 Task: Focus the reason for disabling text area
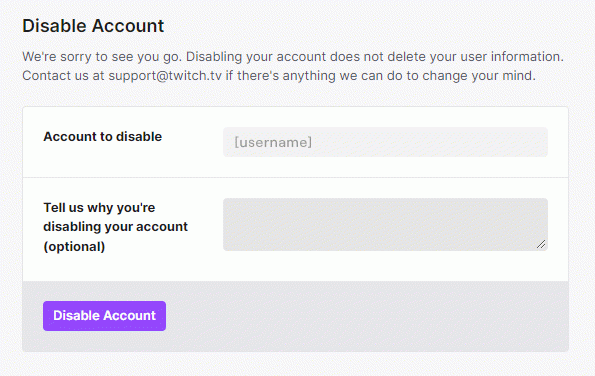385,224
